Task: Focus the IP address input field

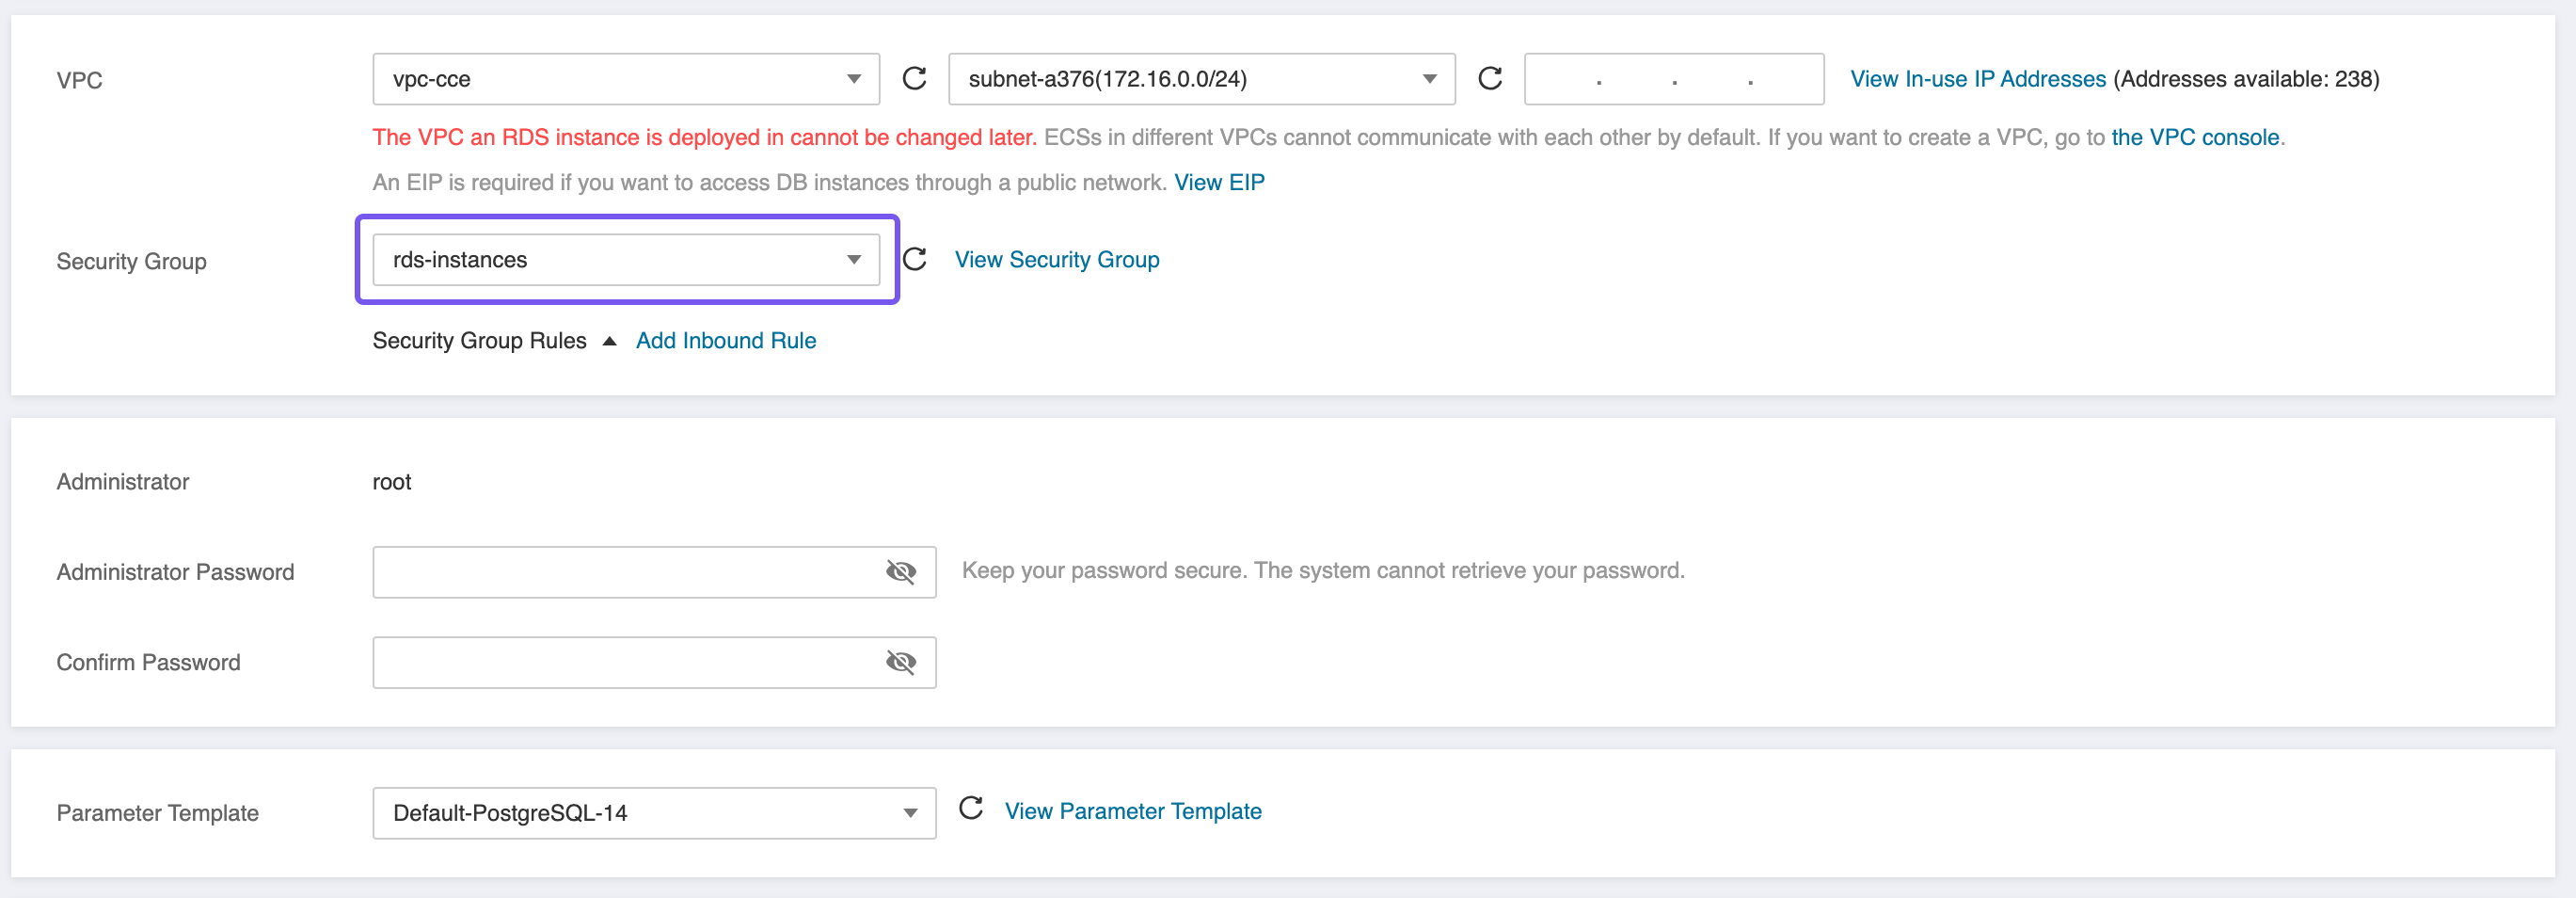Action: (1673, 79)
